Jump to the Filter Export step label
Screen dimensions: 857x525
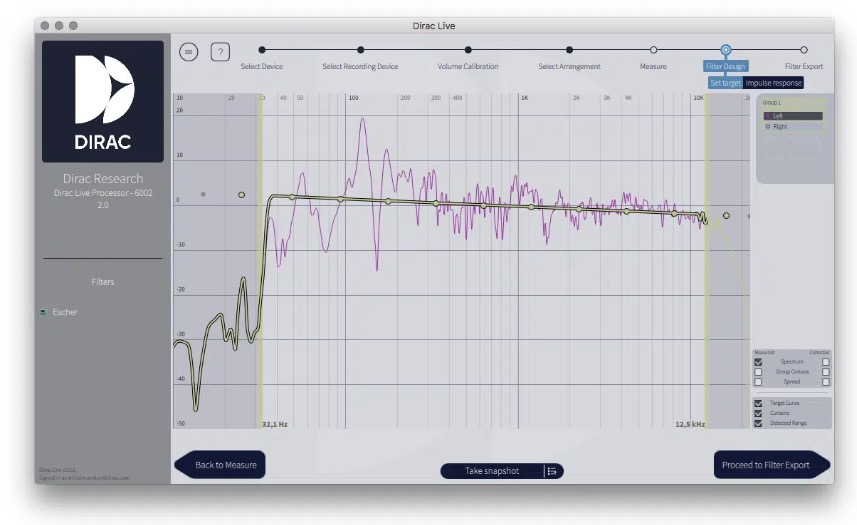pyautogui.click(x=803, y=66)
